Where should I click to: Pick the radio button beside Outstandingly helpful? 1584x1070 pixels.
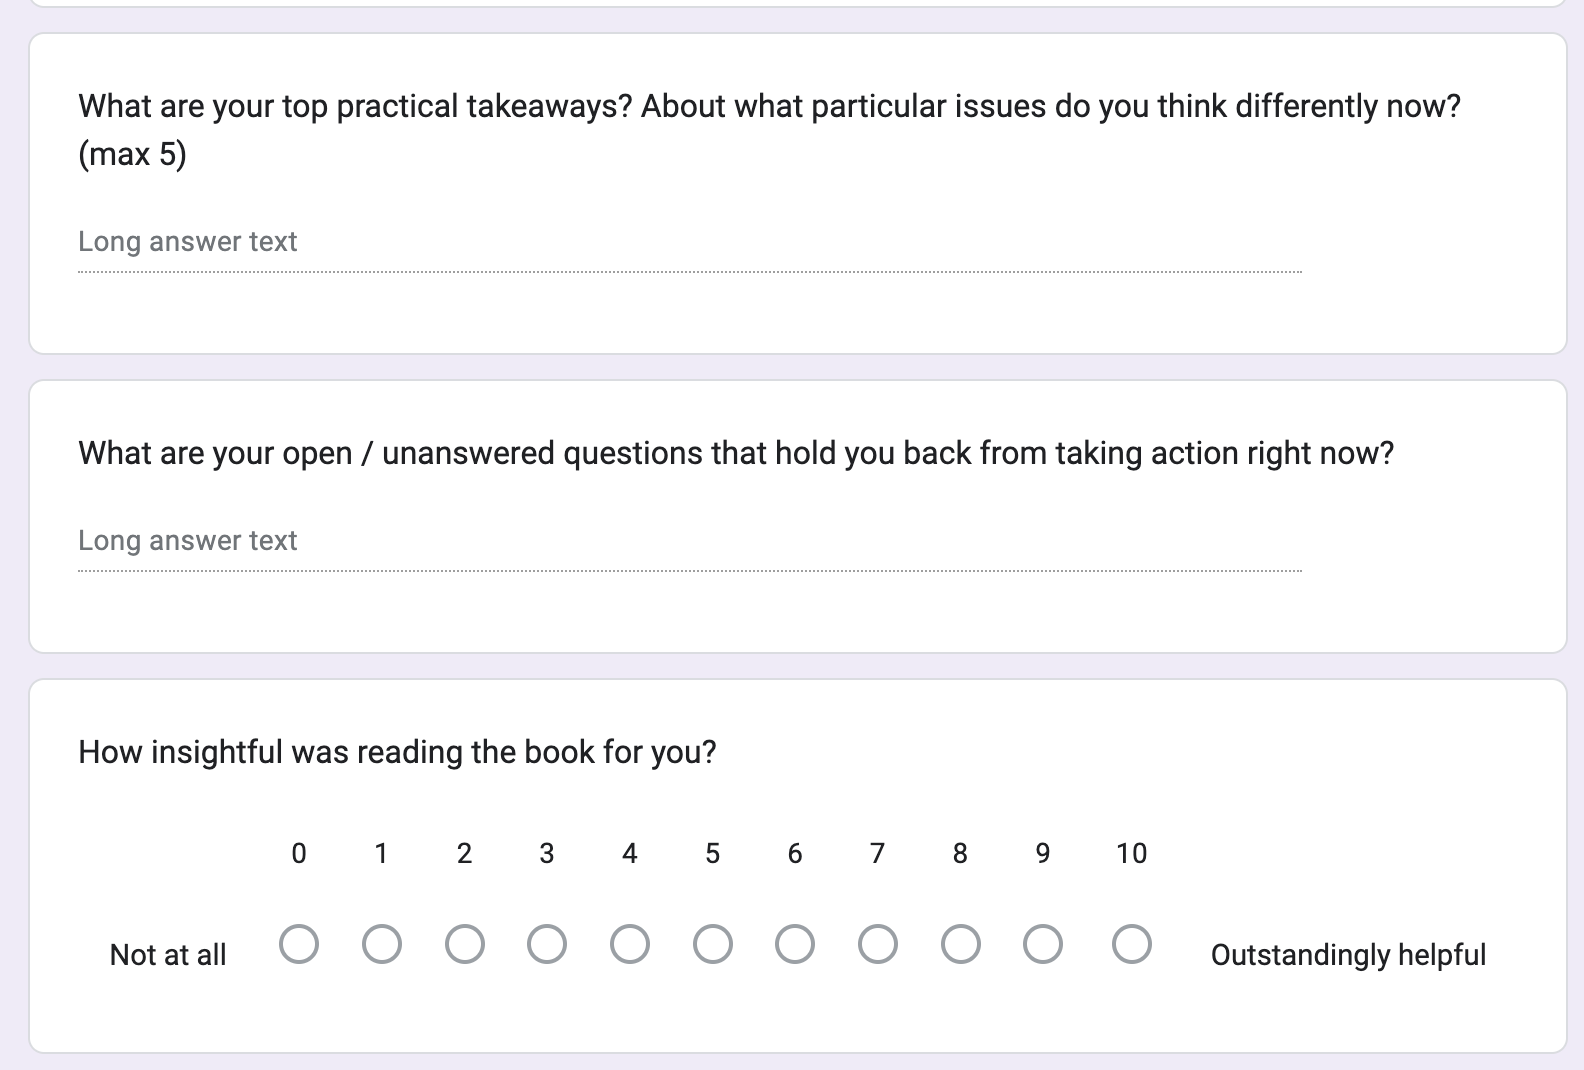(1131, 943)
